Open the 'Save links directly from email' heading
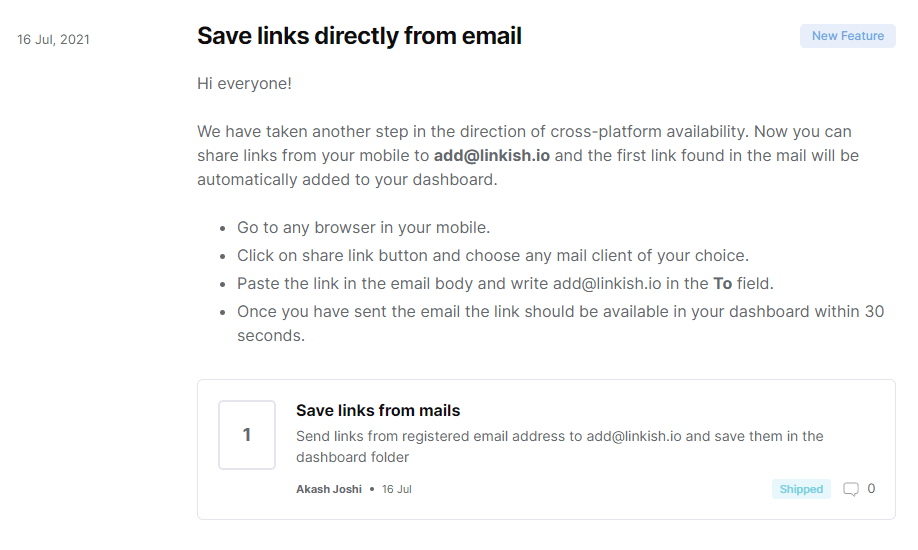Screen dimensions: 918x550 pyautogui.click(x=359, y=36)
